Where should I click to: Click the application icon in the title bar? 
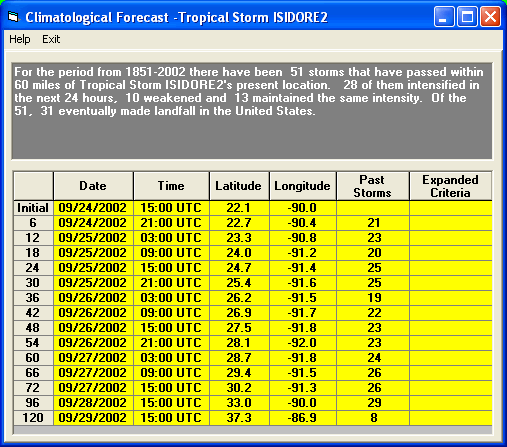[13, 17]
